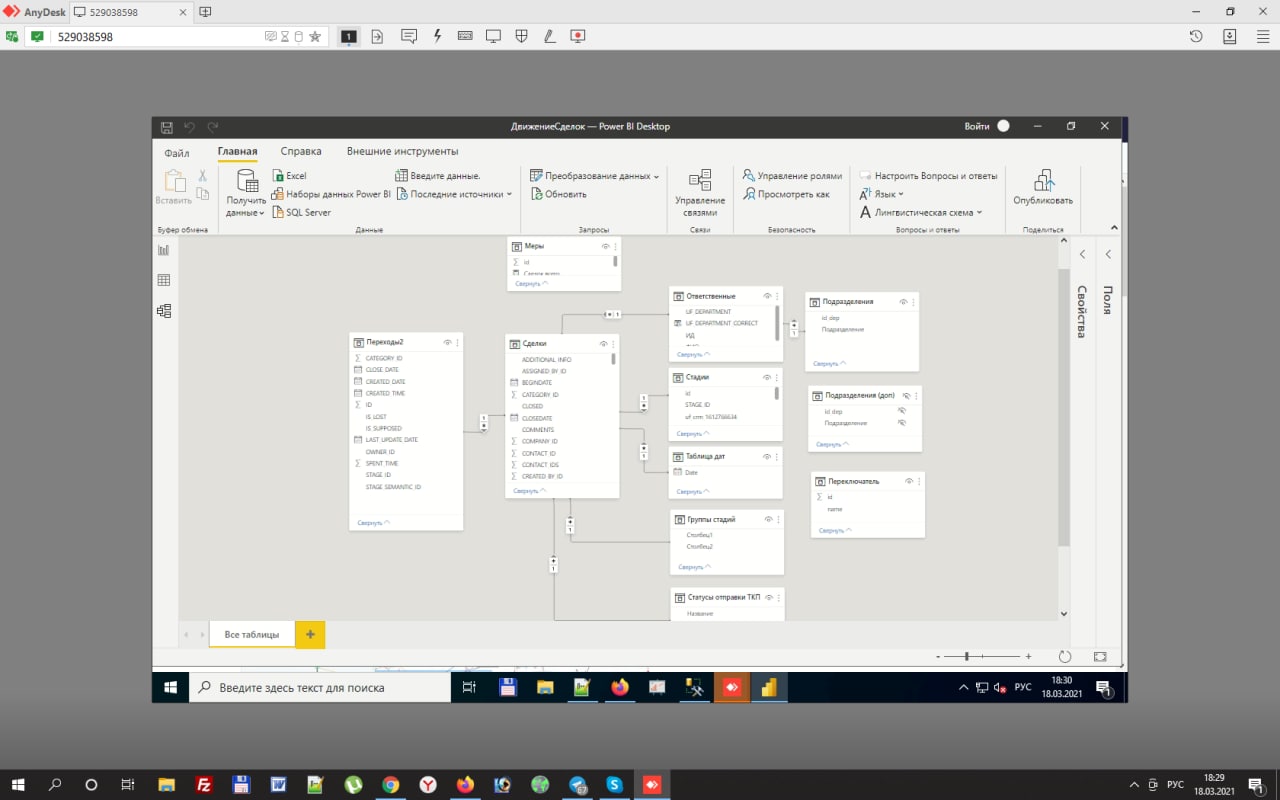Open Наборы данных Power BI
This screenshot has height=800, width=1280.
(331, 194)
